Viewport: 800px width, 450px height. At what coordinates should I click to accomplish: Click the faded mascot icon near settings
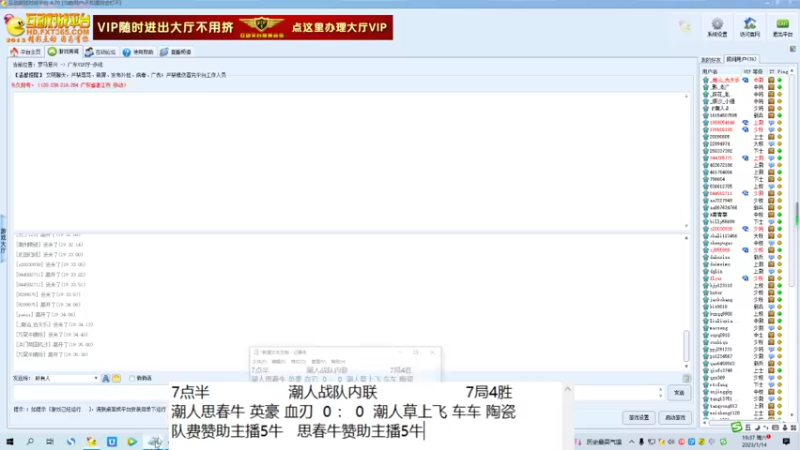pyautogui.click(x=685, y=27)
